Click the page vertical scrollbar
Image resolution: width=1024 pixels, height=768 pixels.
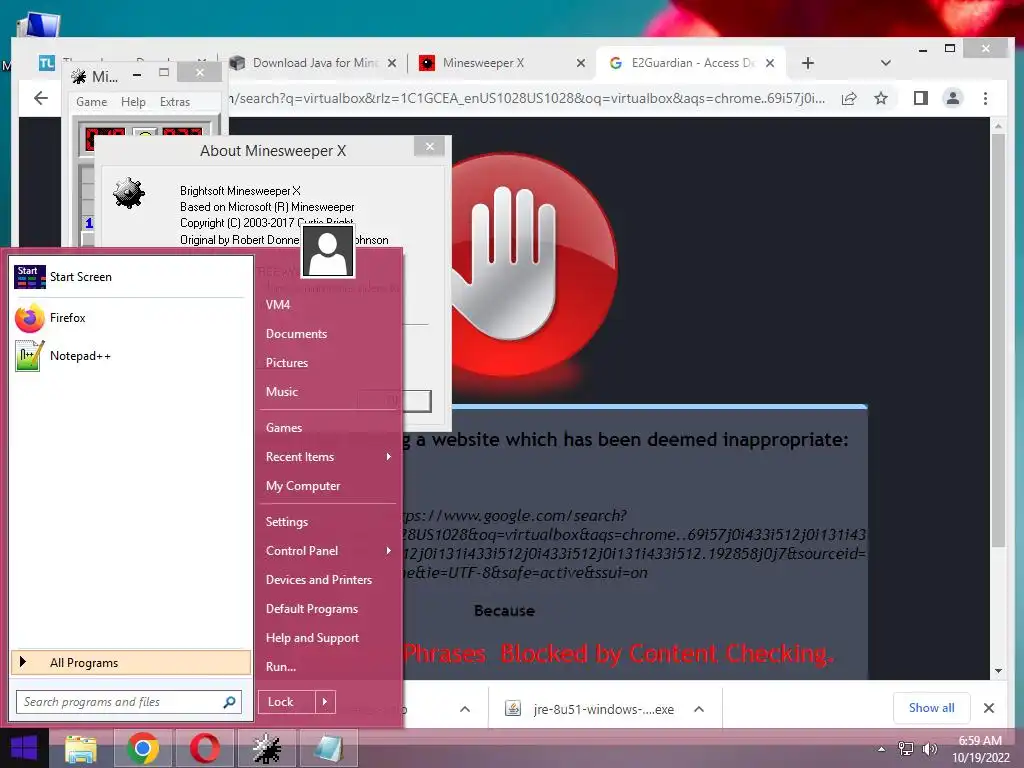[x=998, y=340]
